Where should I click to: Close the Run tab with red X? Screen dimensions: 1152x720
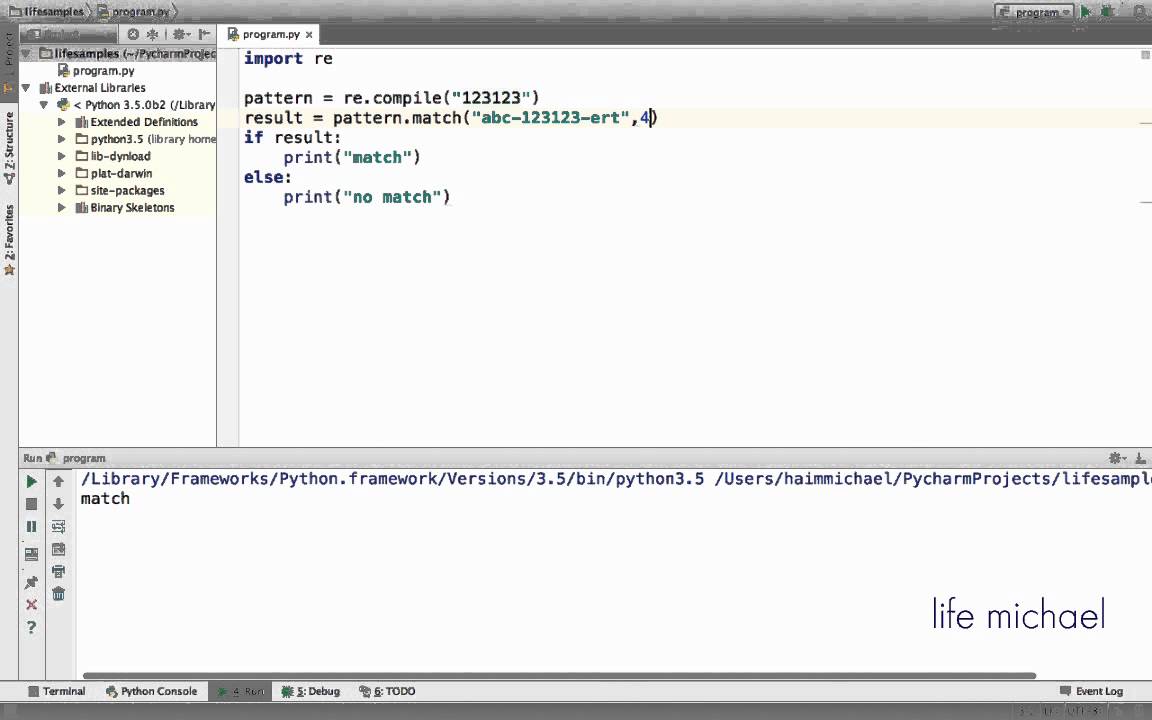[x=31, y=605]
